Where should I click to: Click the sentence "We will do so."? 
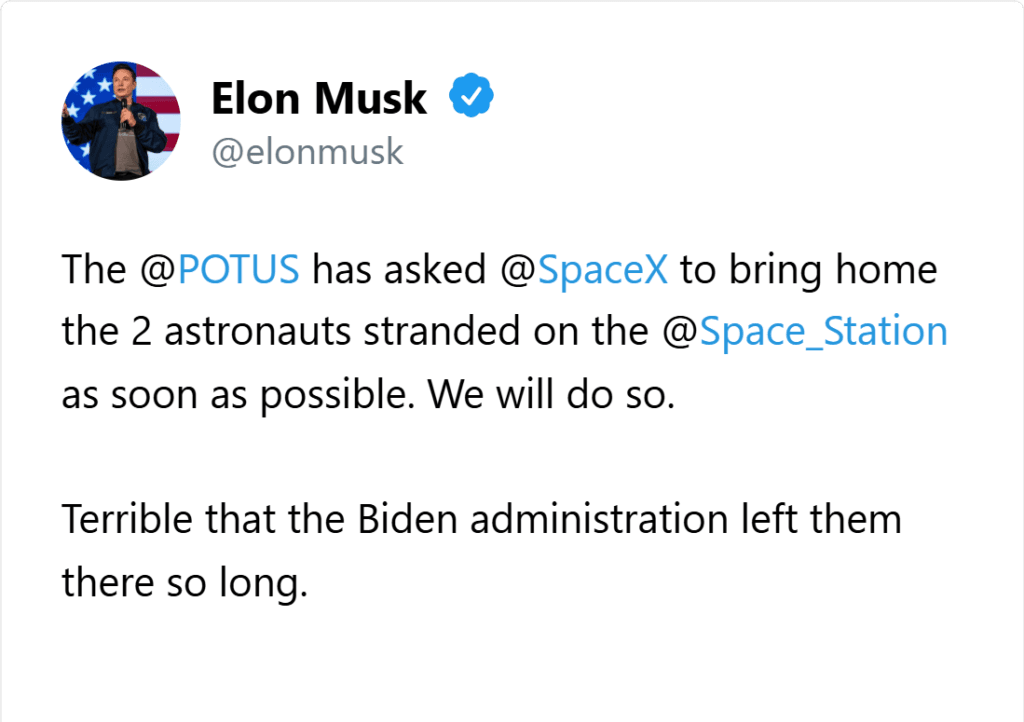click(x=552, y=394)
